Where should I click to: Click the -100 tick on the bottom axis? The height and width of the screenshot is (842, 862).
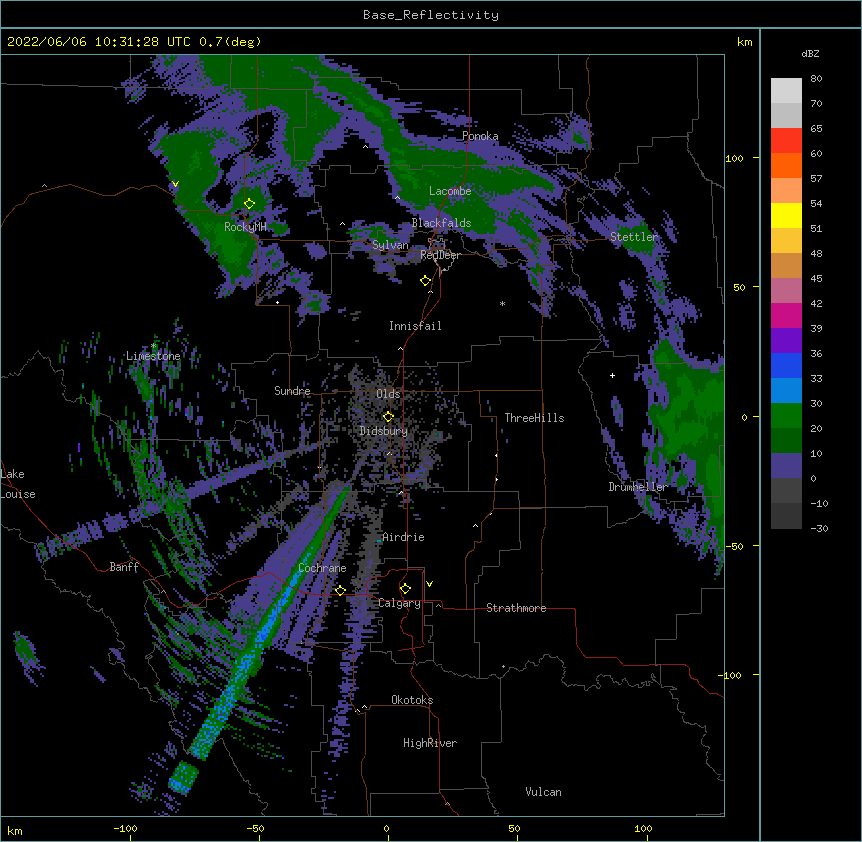pyautogui.click(x=125, y=828)
